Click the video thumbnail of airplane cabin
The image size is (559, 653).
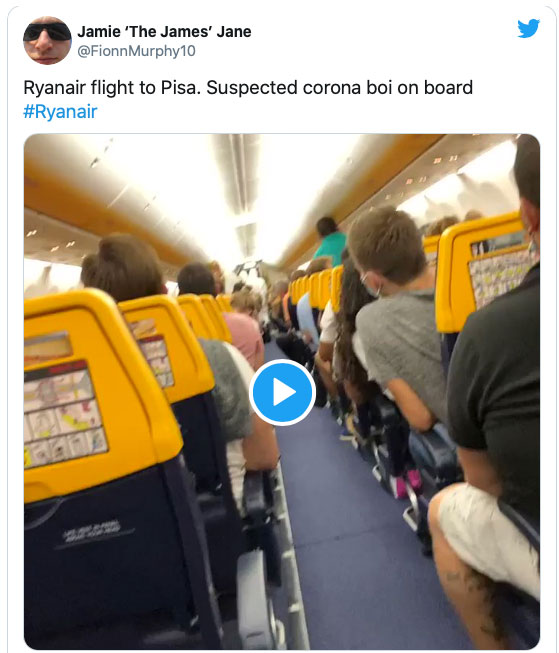point(282,391)
